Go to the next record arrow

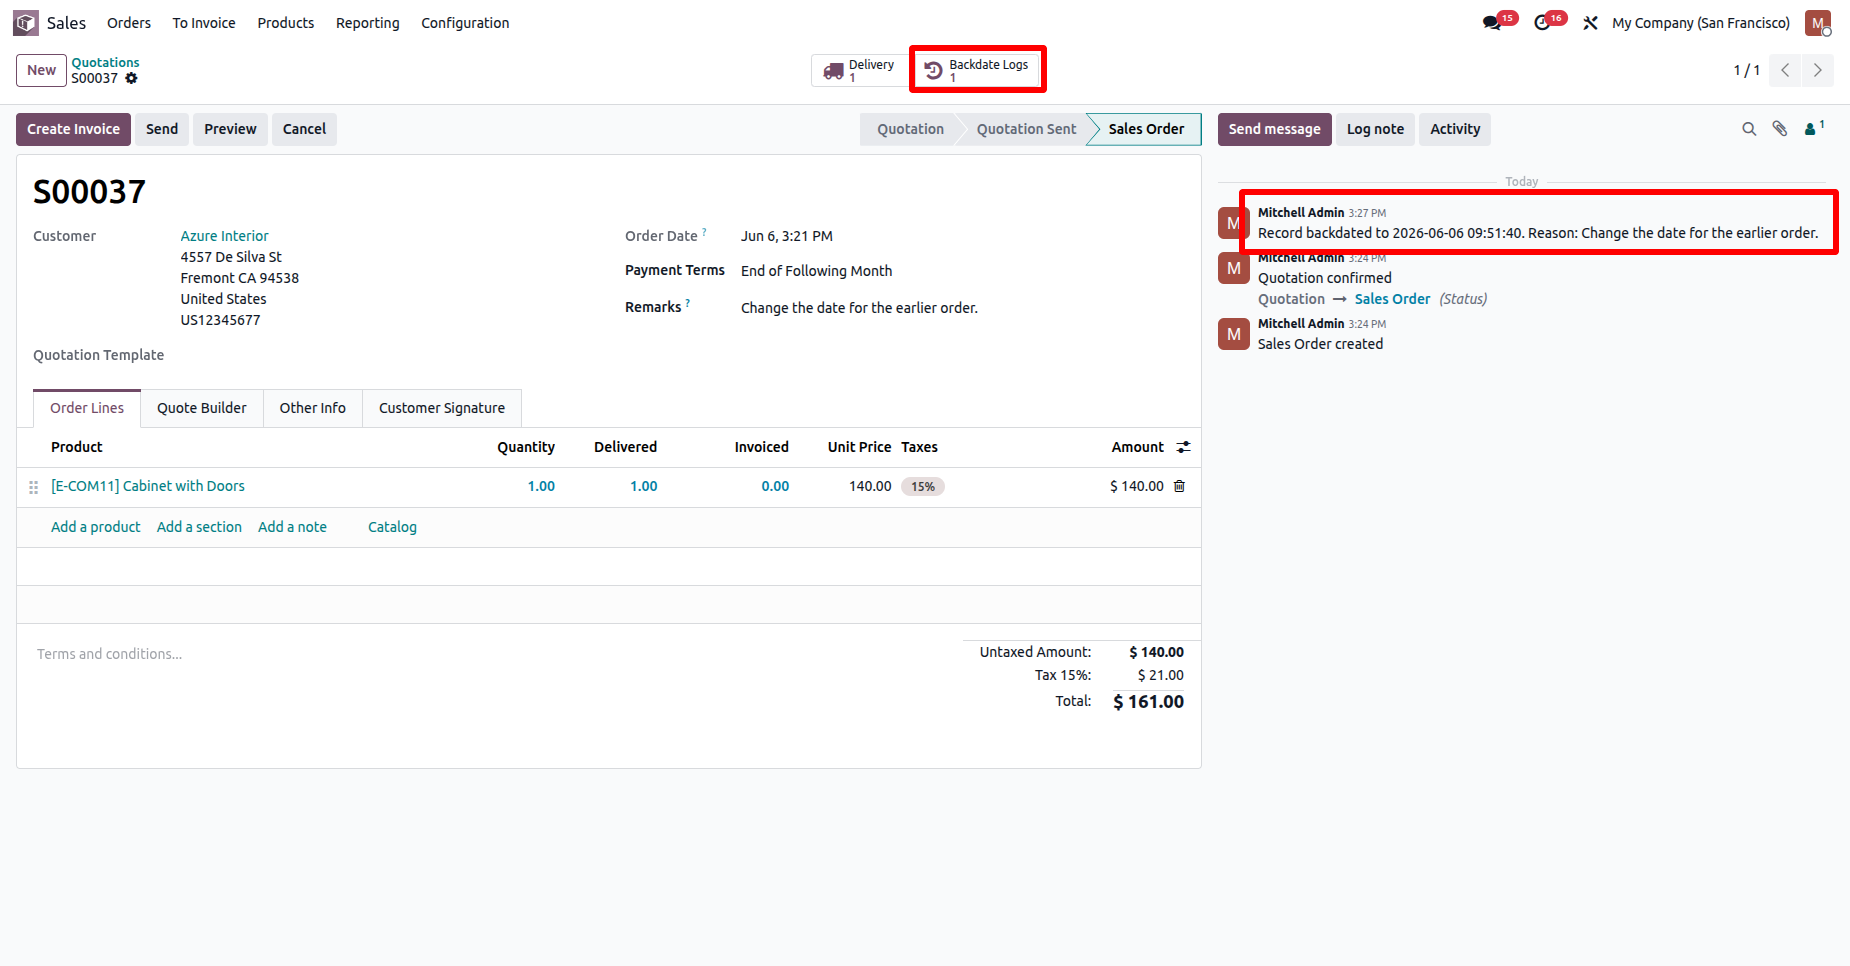coord(1817,70)
